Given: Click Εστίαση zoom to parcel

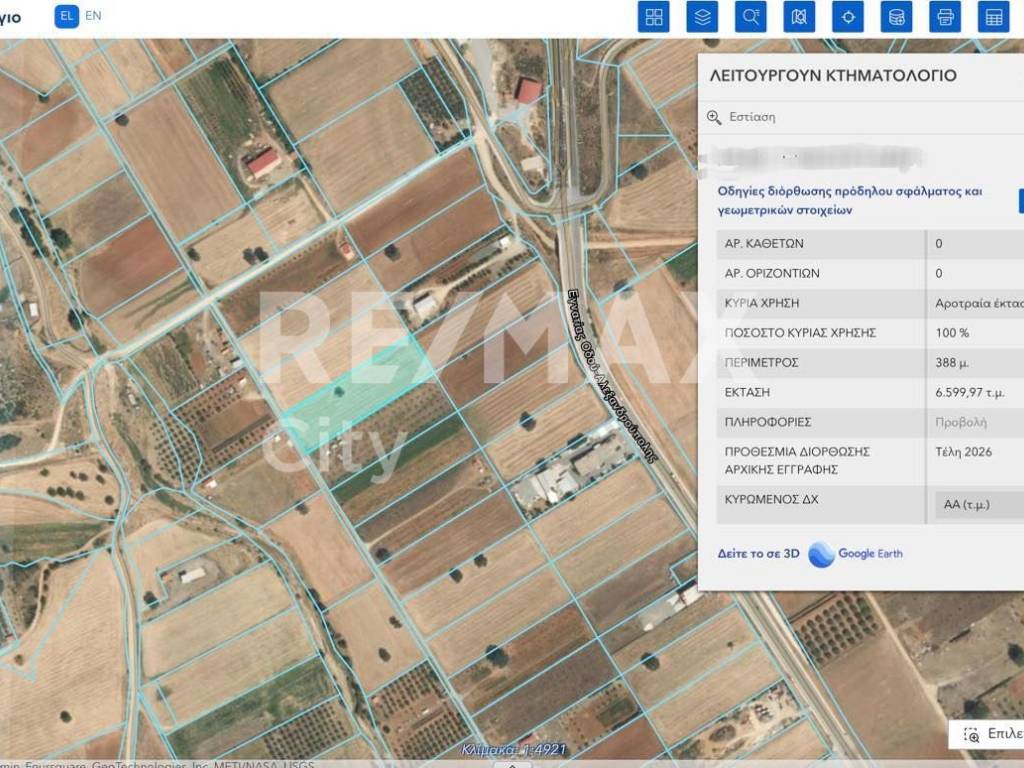Looking at the screenshot, I should 750,117.
